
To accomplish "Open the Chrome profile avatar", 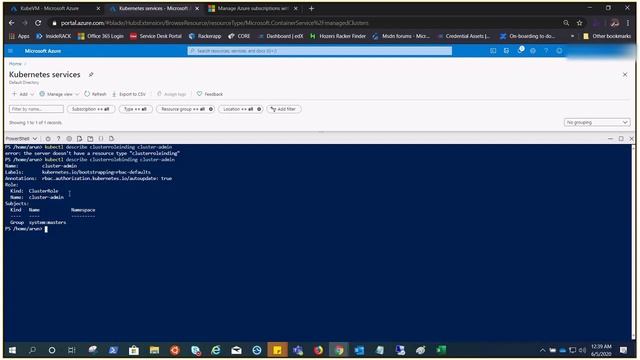I will (x=615, y=23).
